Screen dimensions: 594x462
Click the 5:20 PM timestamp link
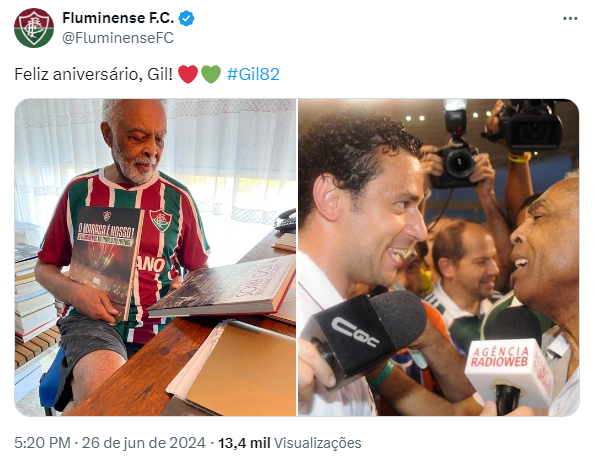(x=42, y=443)
